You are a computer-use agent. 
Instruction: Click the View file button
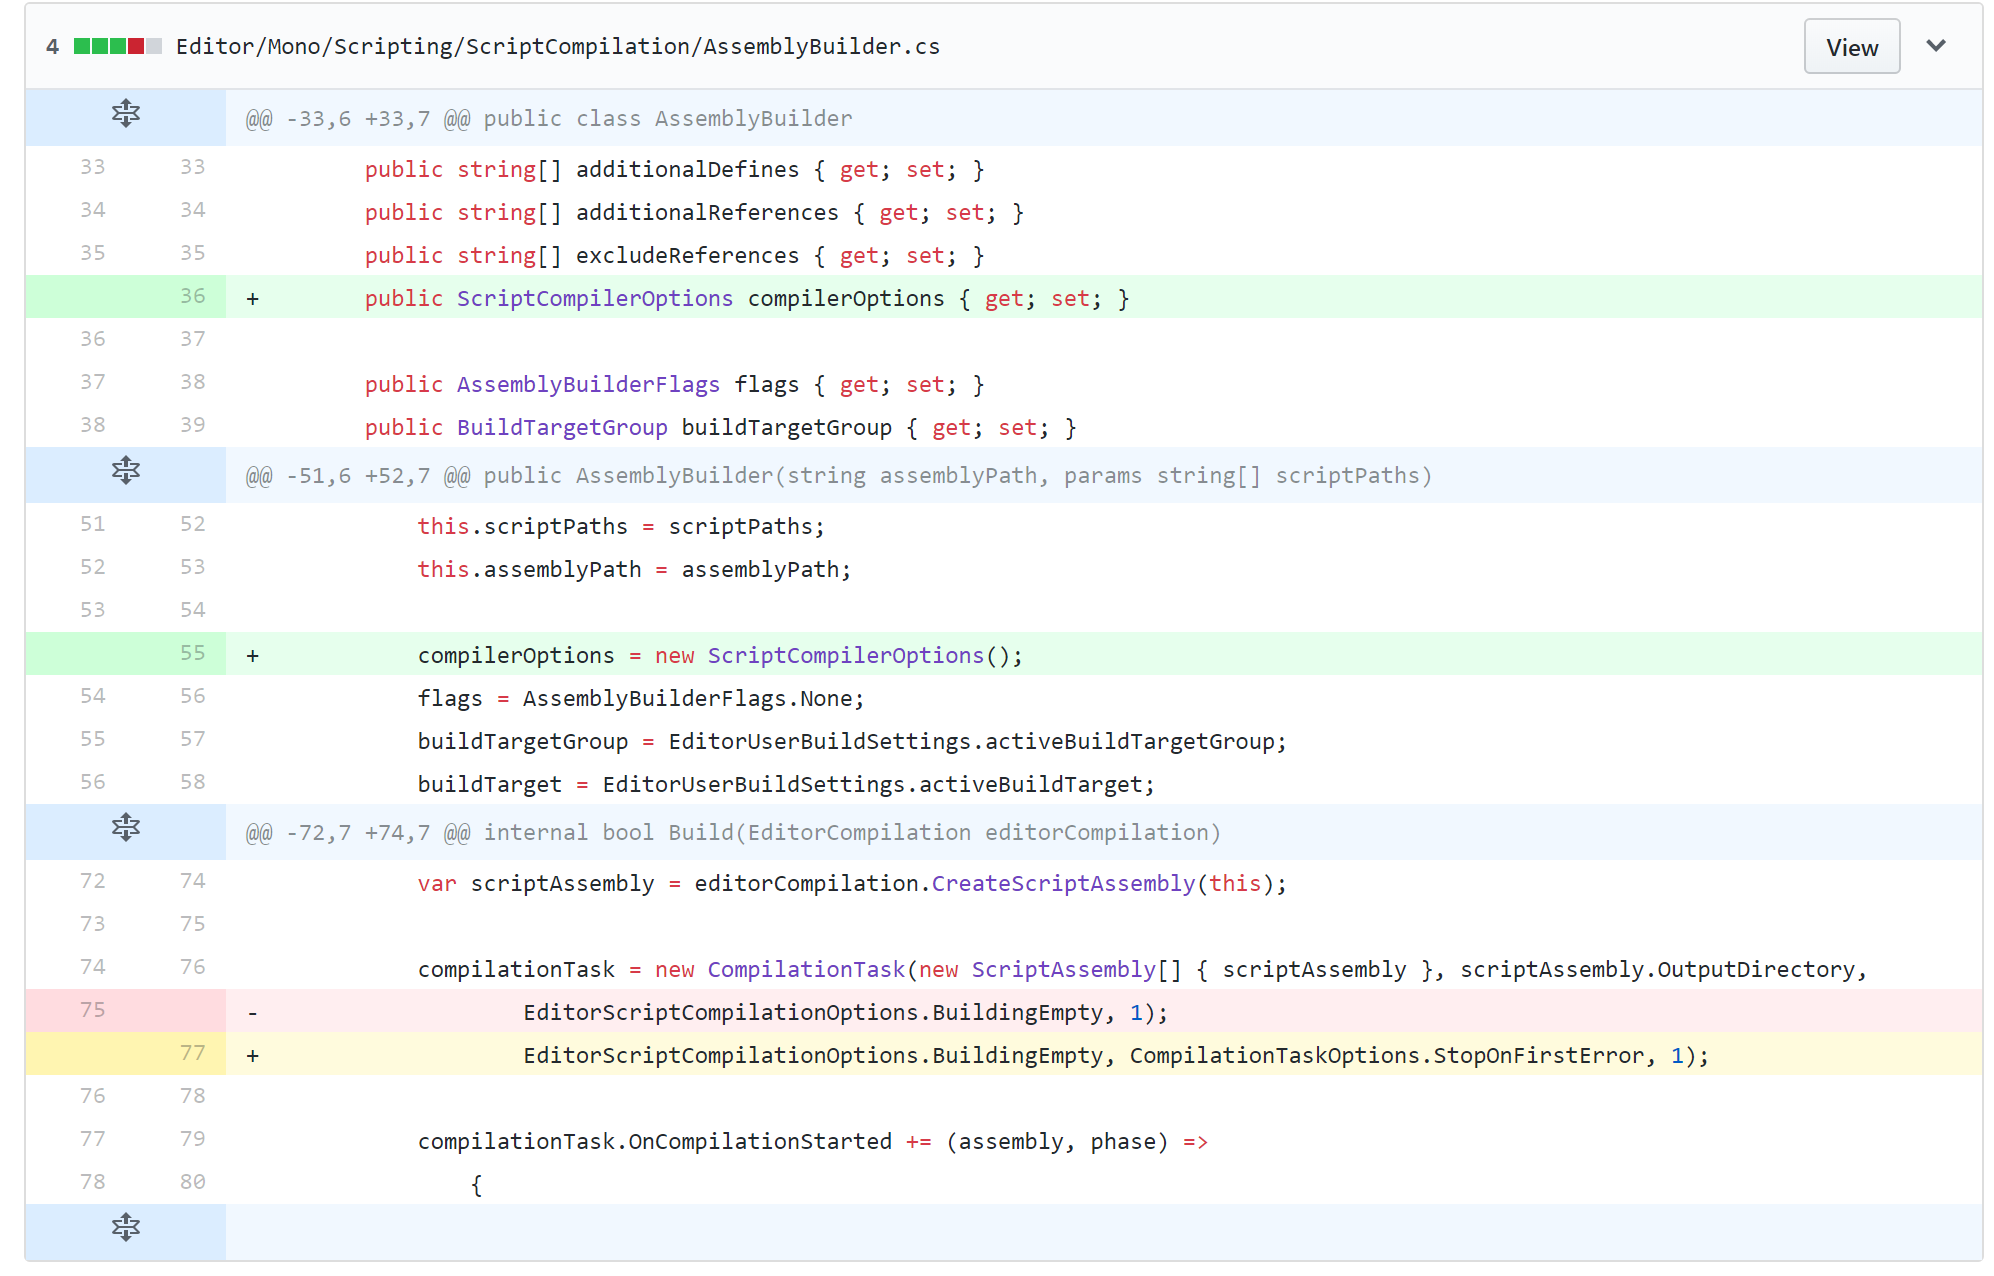[x=1850, y=47]
